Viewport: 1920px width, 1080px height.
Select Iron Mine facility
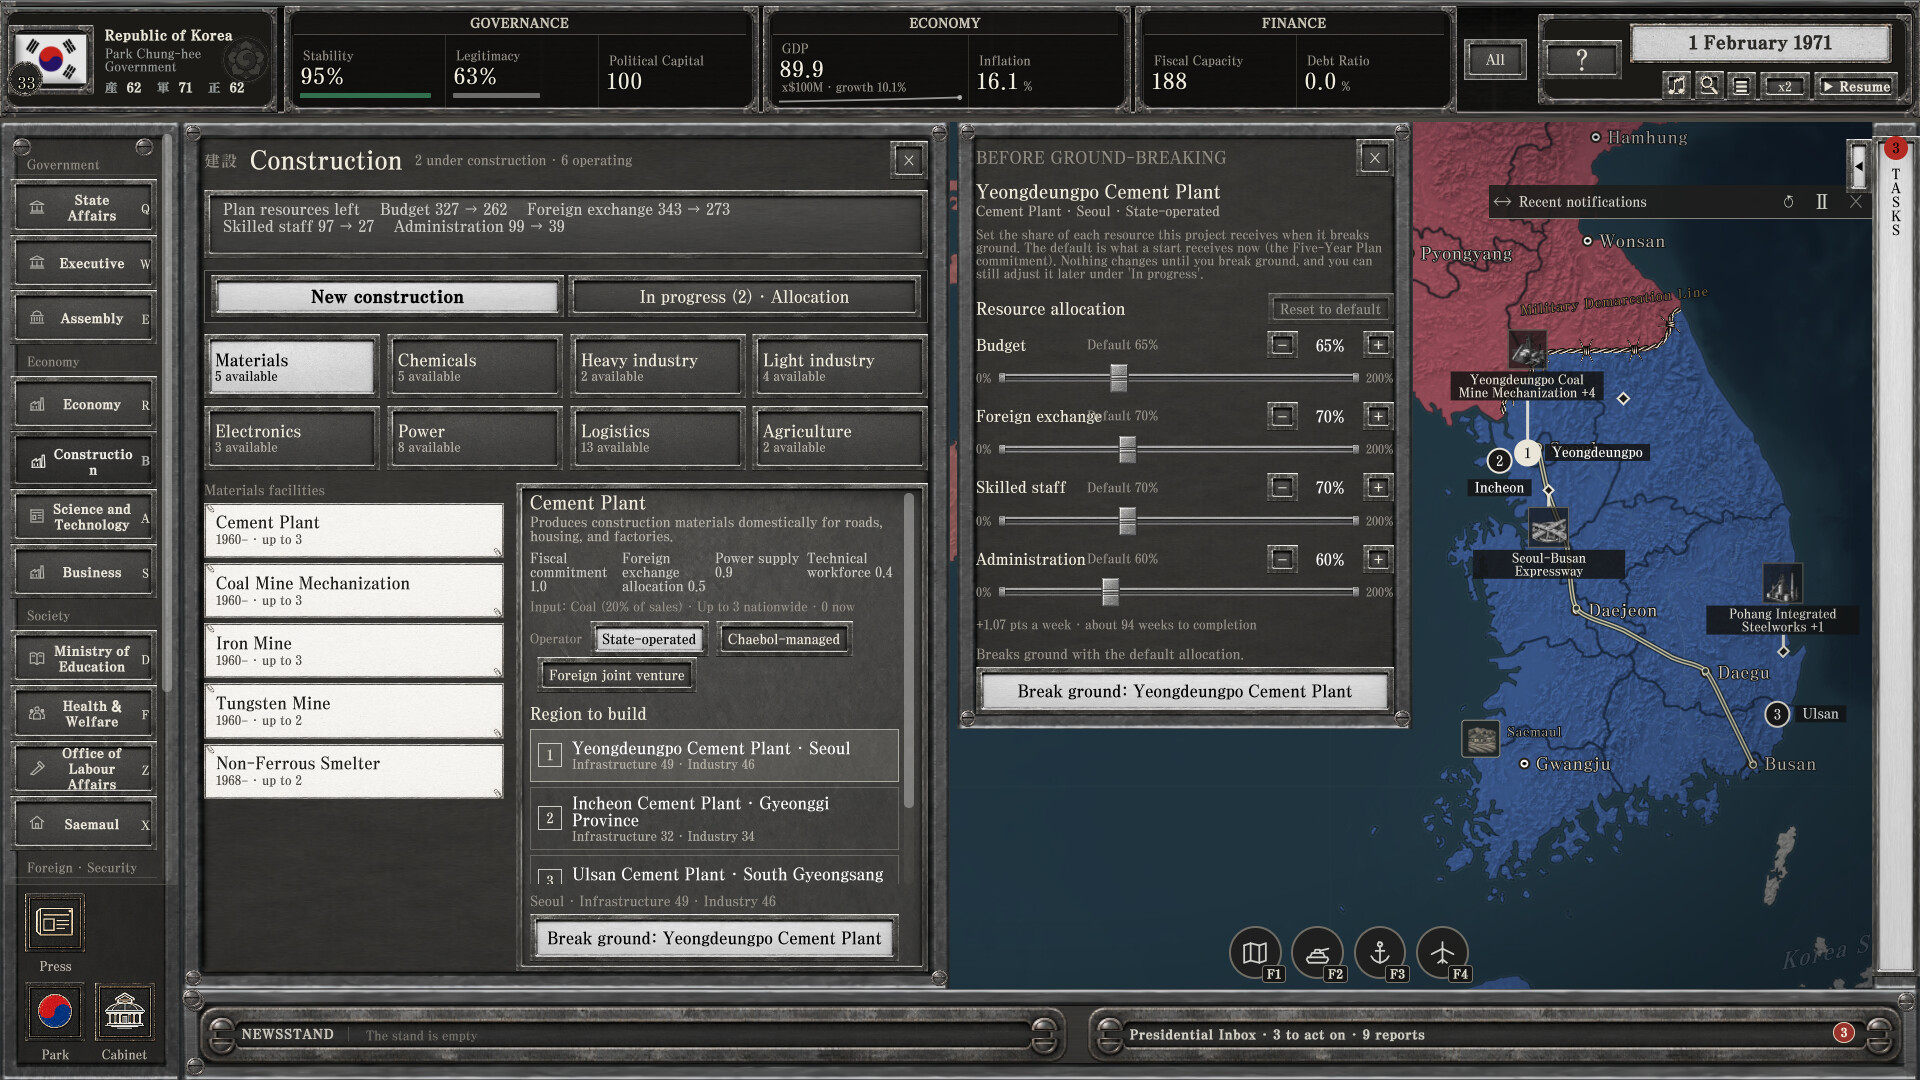click(353, 651)
